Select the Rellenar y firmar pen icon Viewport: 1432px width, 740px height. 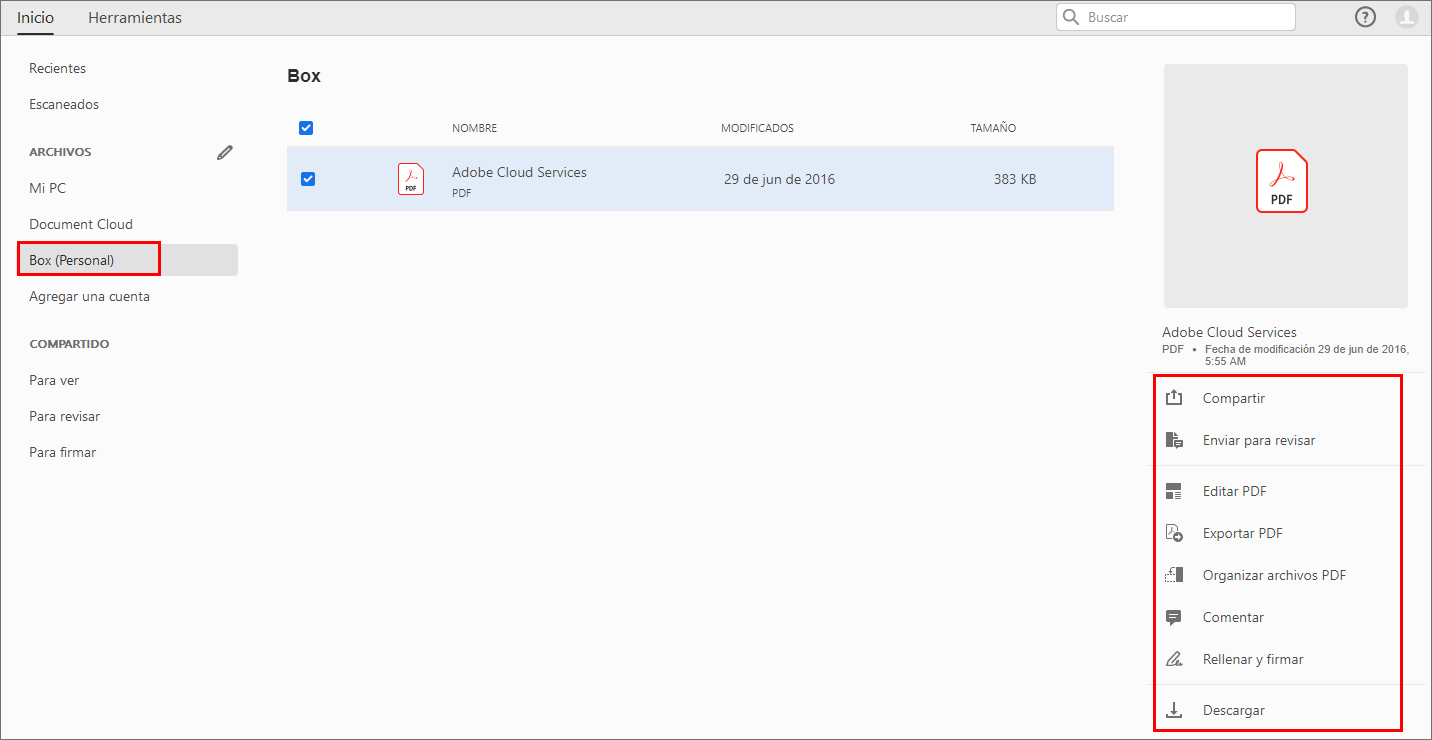tap(1173, 659)
